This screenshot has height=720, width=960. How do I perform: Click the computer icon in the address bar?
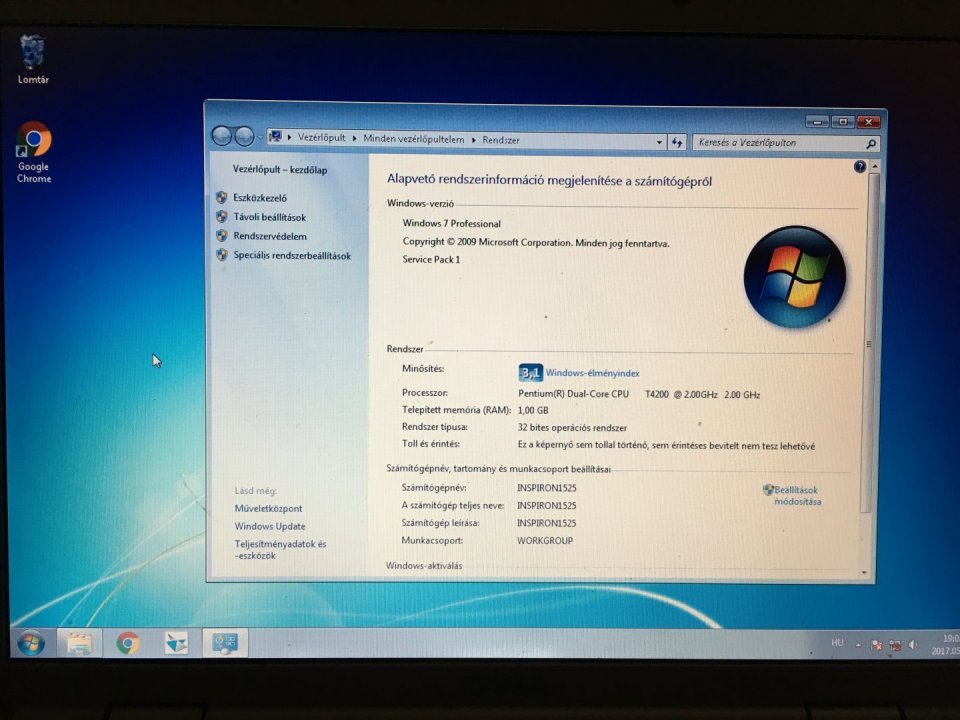coord(276,137)
